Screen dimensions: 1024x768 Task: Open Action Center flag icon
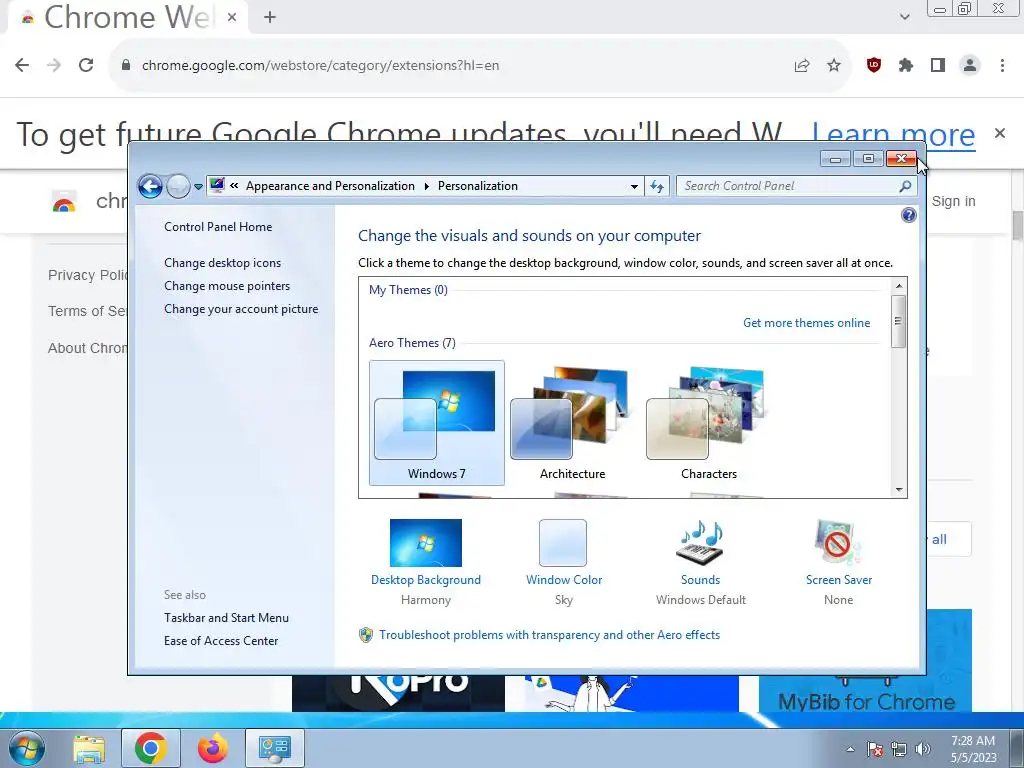coord(875,749)
